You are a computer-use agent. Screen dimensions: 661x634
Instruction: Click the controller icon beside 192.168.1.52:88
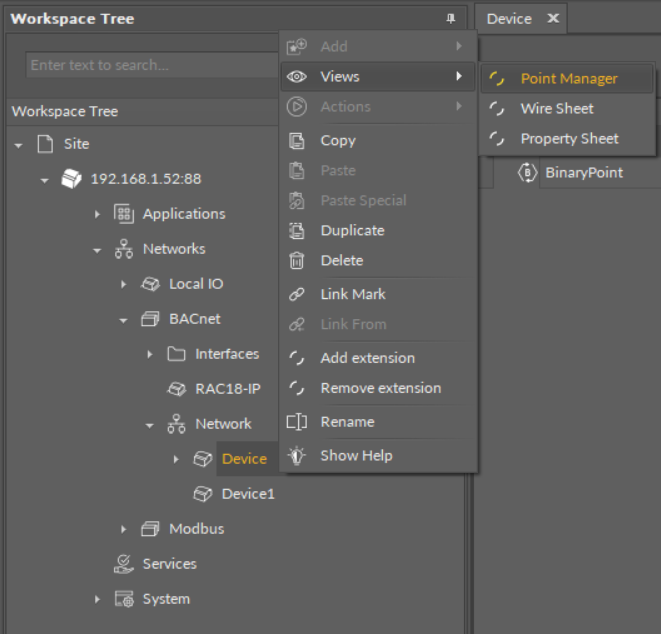71,179
